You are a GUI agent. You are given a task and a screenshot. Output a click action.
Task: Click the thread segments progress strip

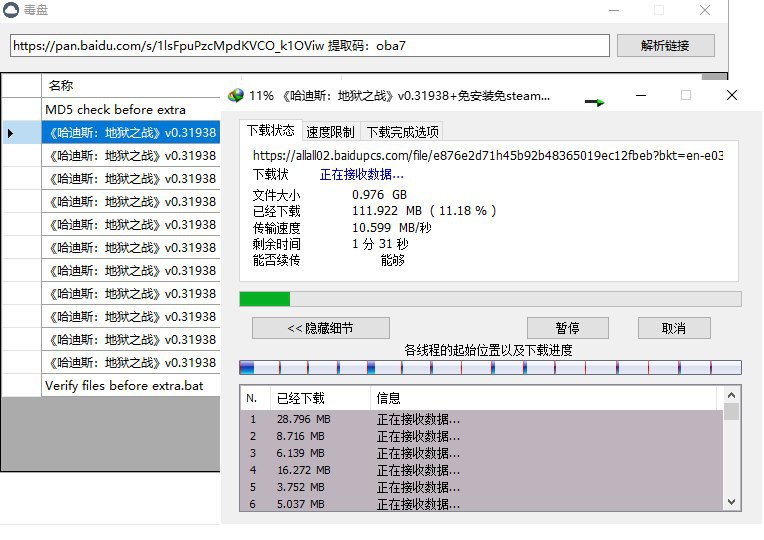(x=490, y=367)
